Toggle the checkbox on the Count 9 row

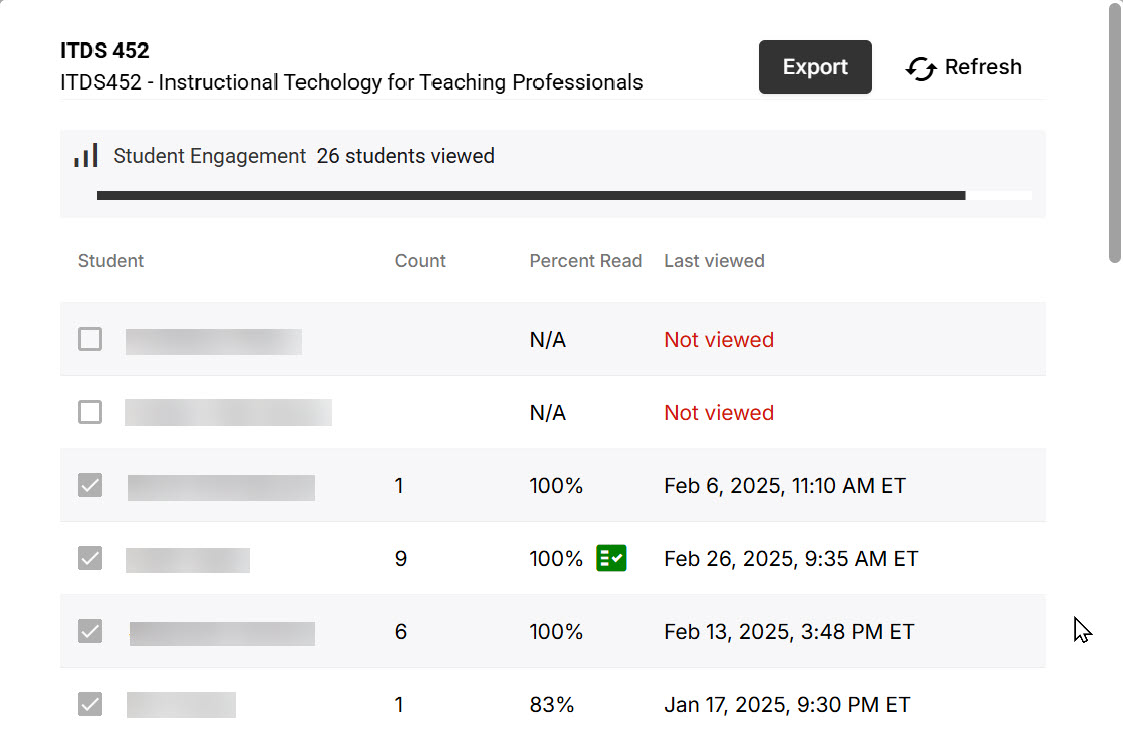[x=89, y=558]
